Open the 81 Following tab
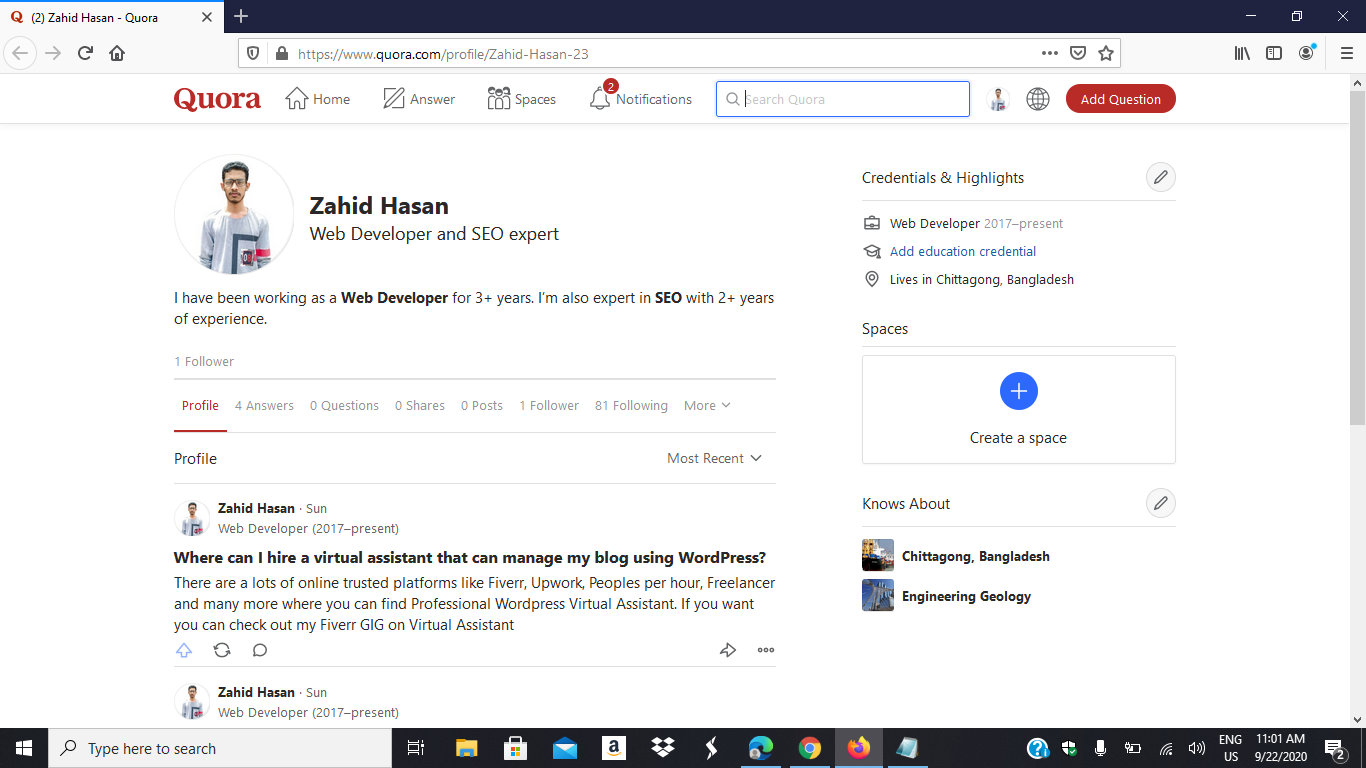This screenshot has height=768, width=1366. coord(631,405)
